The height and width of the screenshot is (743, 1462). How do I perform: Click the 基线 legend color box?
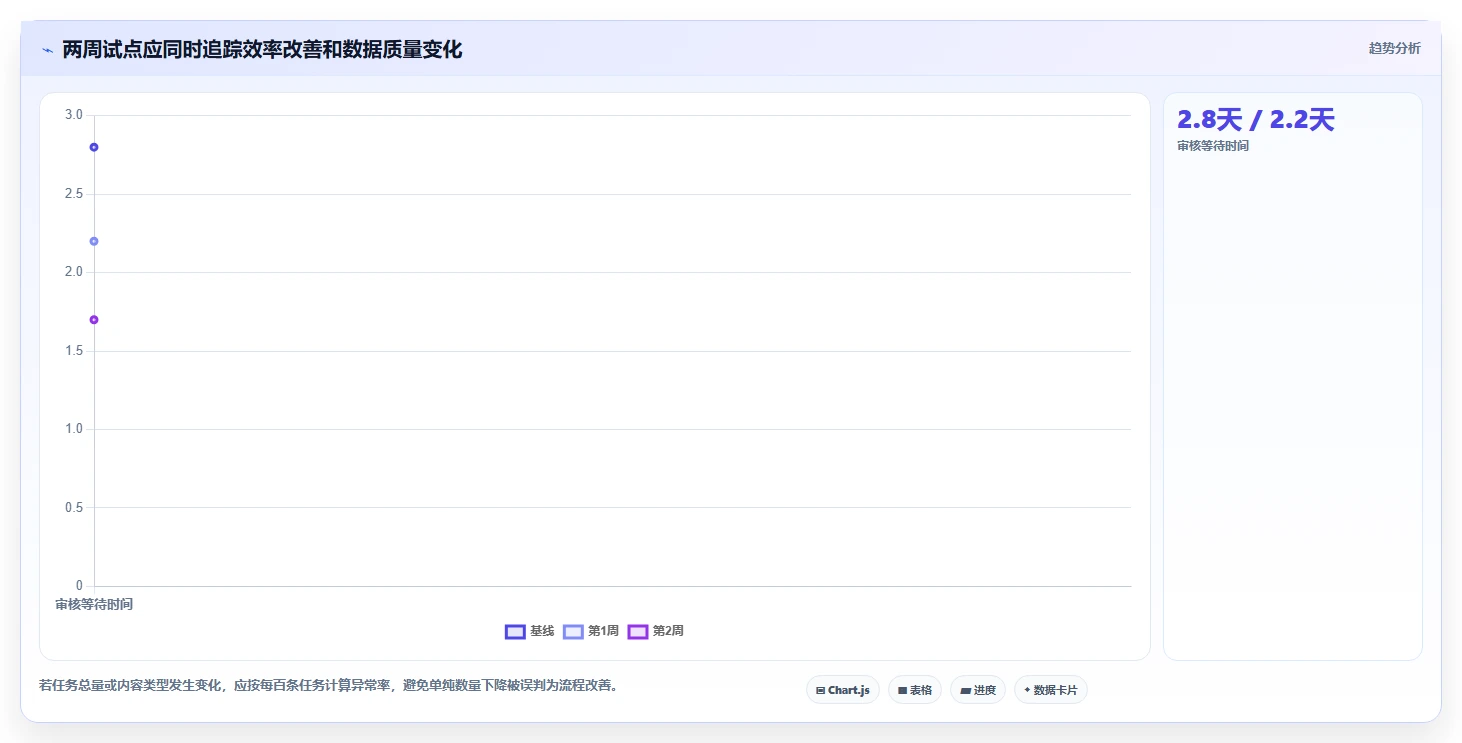tap(515, 631)
